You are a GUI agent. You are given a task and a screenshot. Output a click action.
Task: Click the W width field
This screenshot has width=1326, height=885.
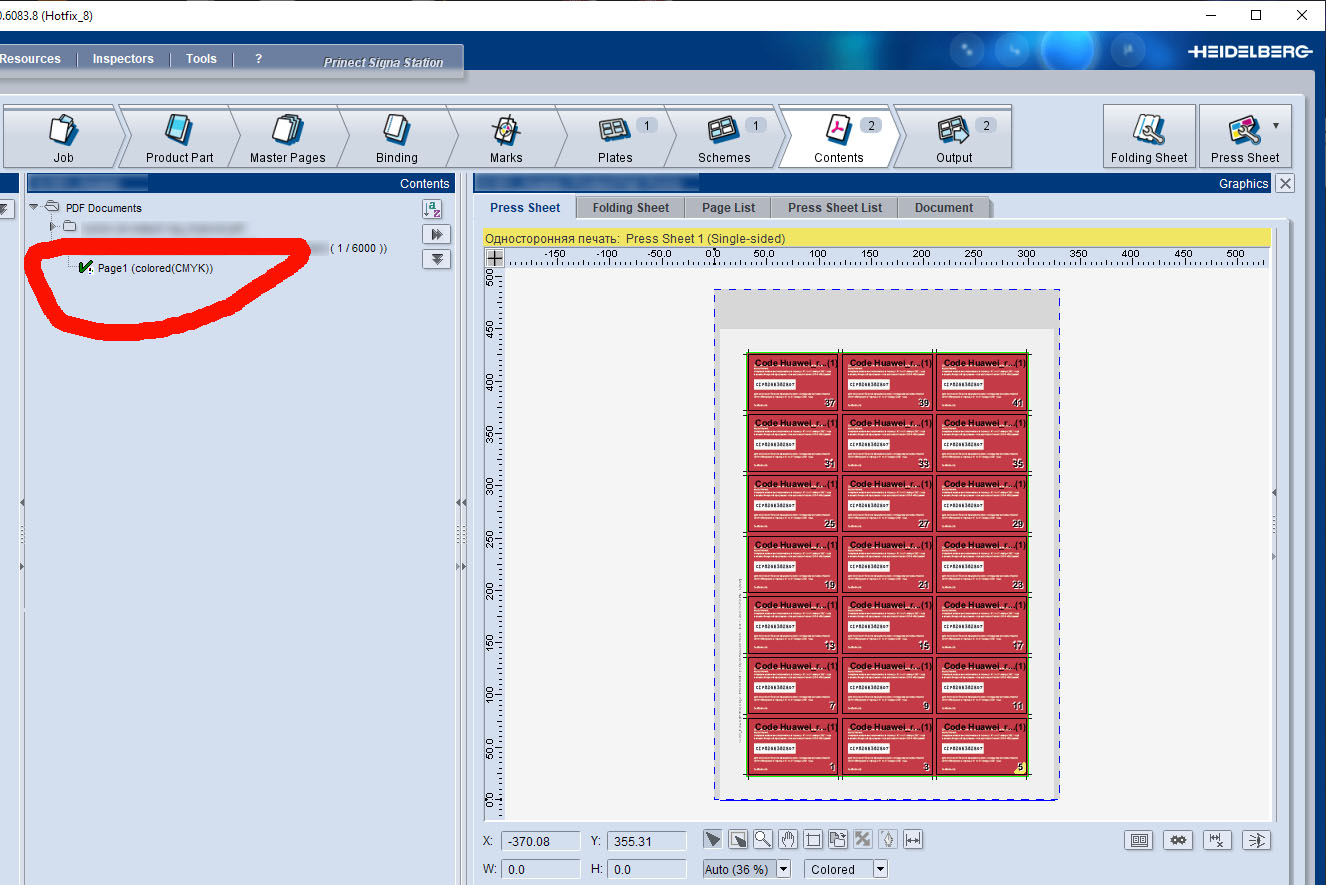(x=540, y=869)
